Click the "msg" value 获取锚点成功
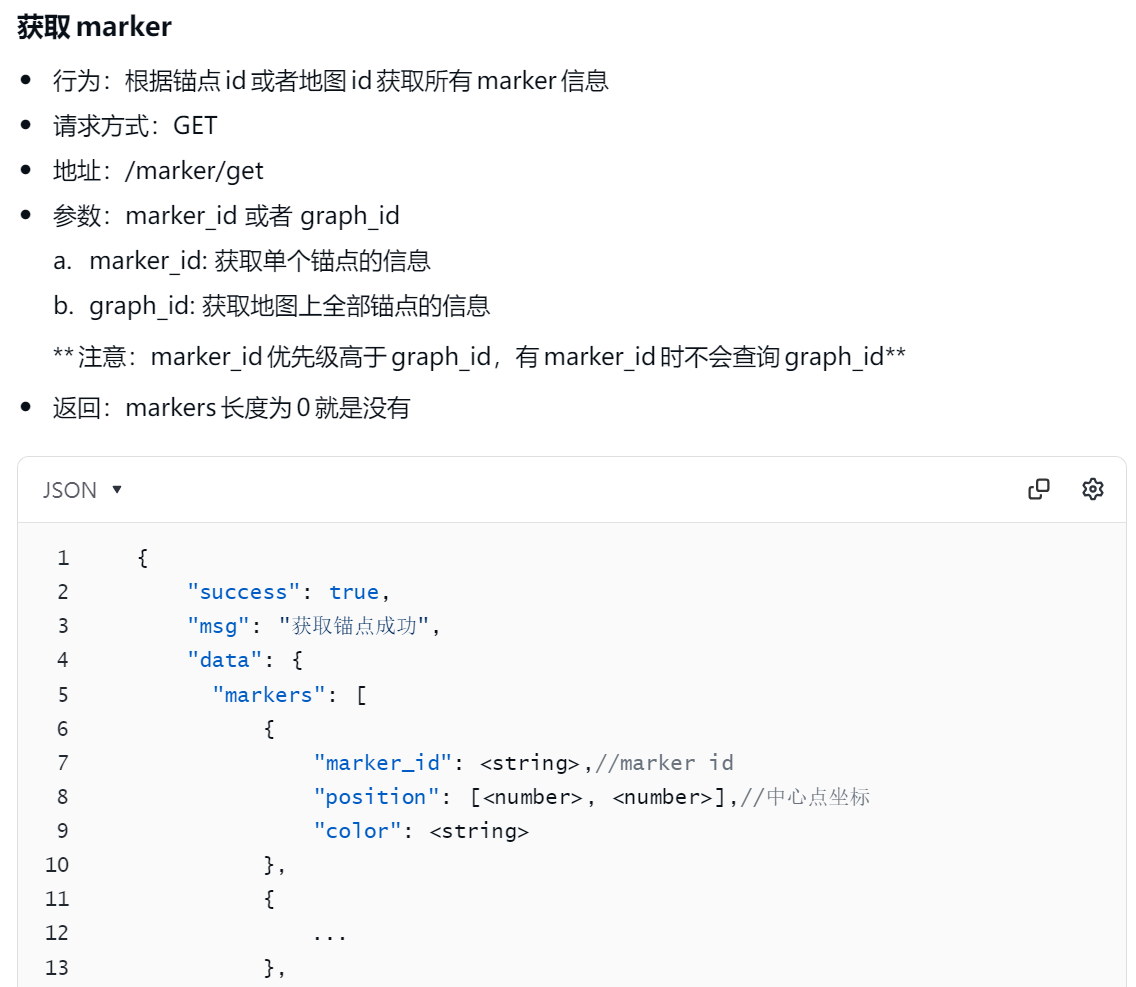This screenshot has height=987, width=1136. point(354,626)
